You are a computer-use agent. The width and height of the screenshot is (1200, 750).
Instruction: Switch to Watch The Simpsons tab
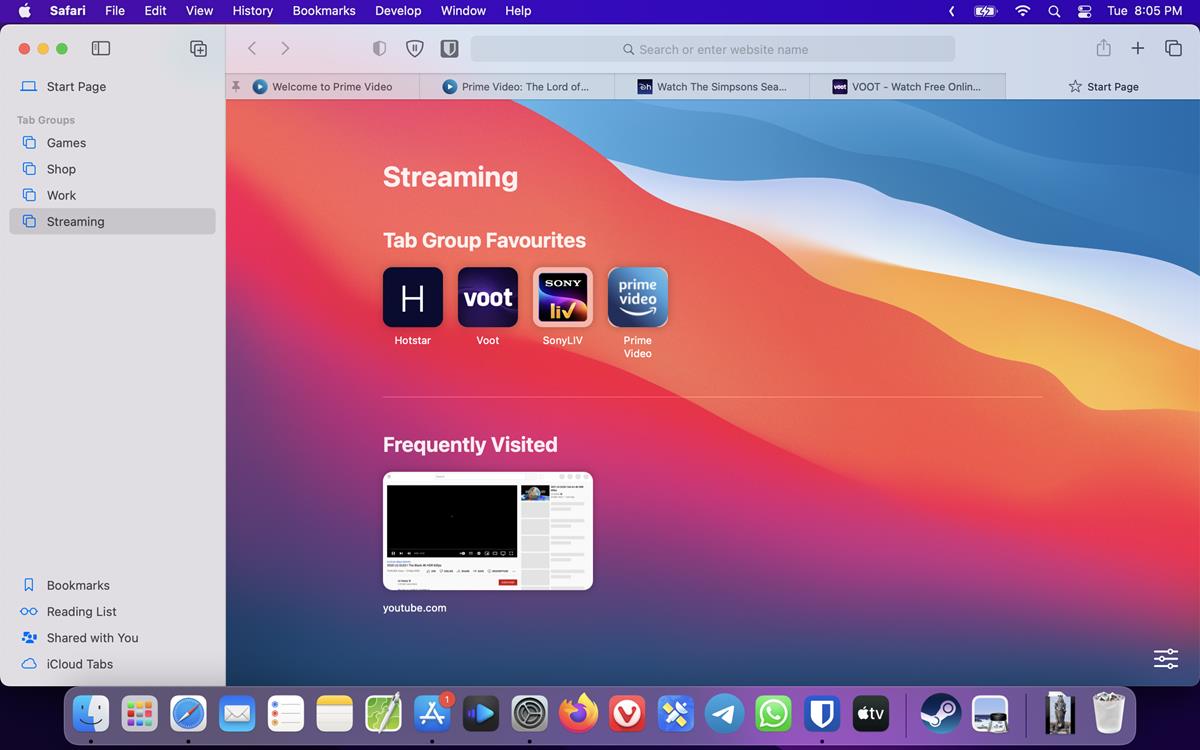tap(711, 87)
